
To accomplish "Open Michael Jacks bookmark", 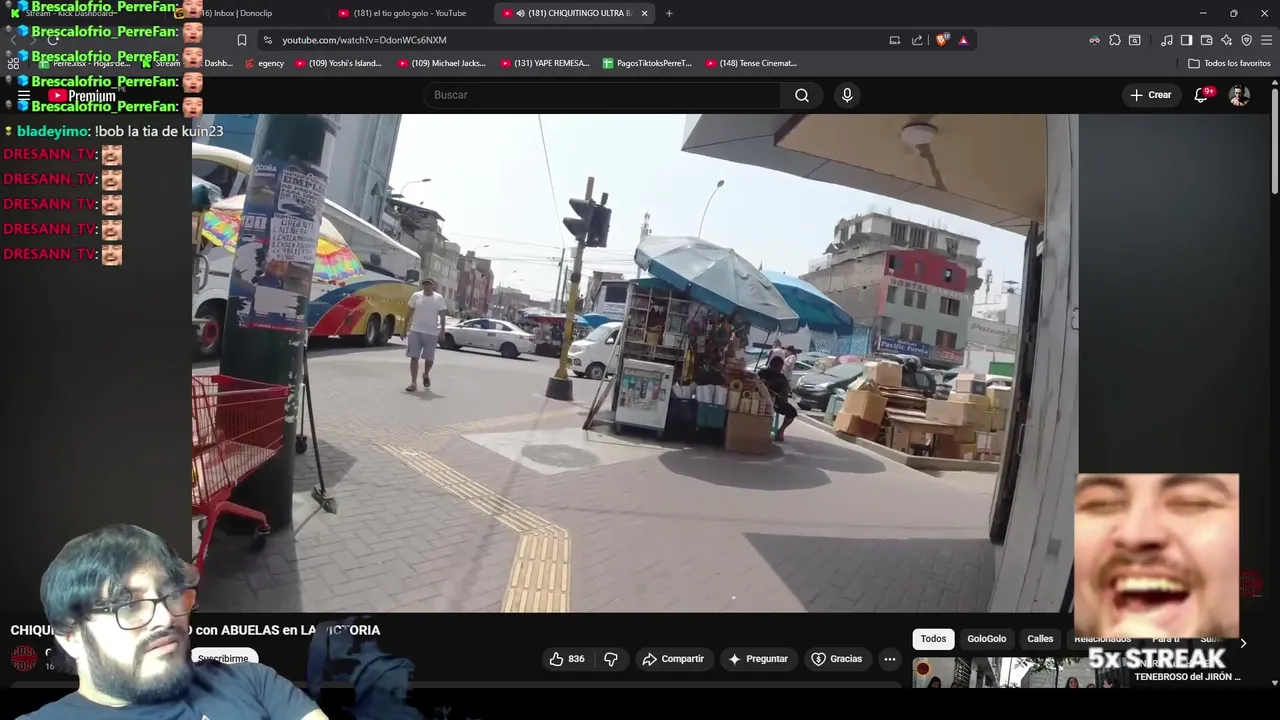I will coord(441,63).
